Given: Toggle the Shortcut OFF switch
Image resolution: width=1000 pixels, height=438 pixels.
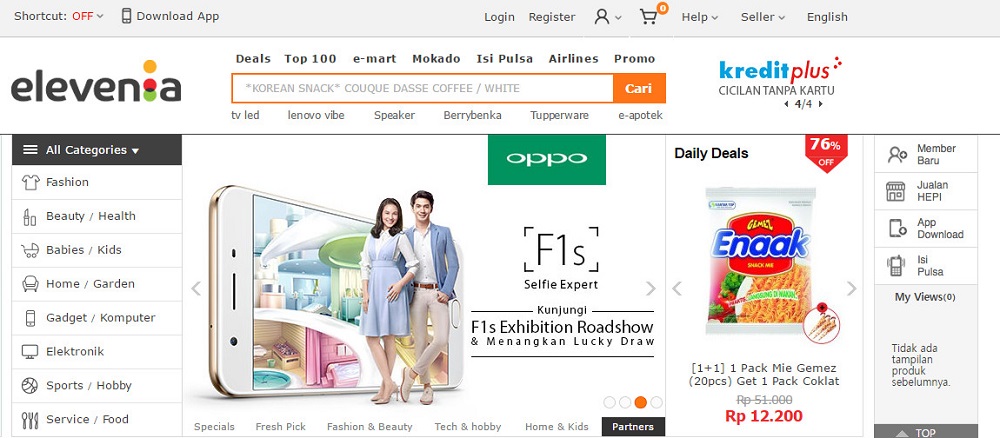Looking at the screenshot, I should pyautogui.click(x=87, y=16).
